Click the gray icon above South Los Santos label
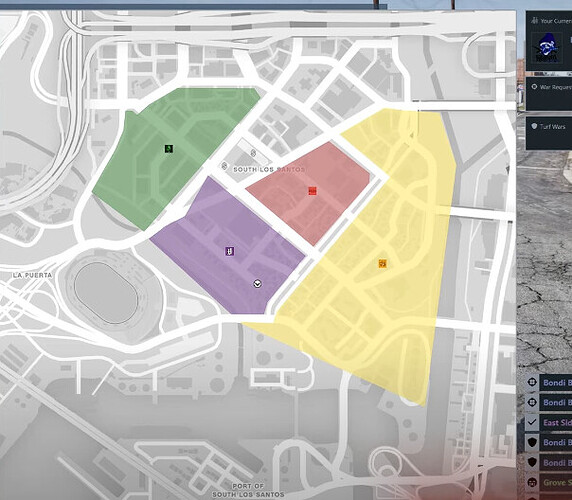Viewport: 572px width, 500px height. [253, 153]
